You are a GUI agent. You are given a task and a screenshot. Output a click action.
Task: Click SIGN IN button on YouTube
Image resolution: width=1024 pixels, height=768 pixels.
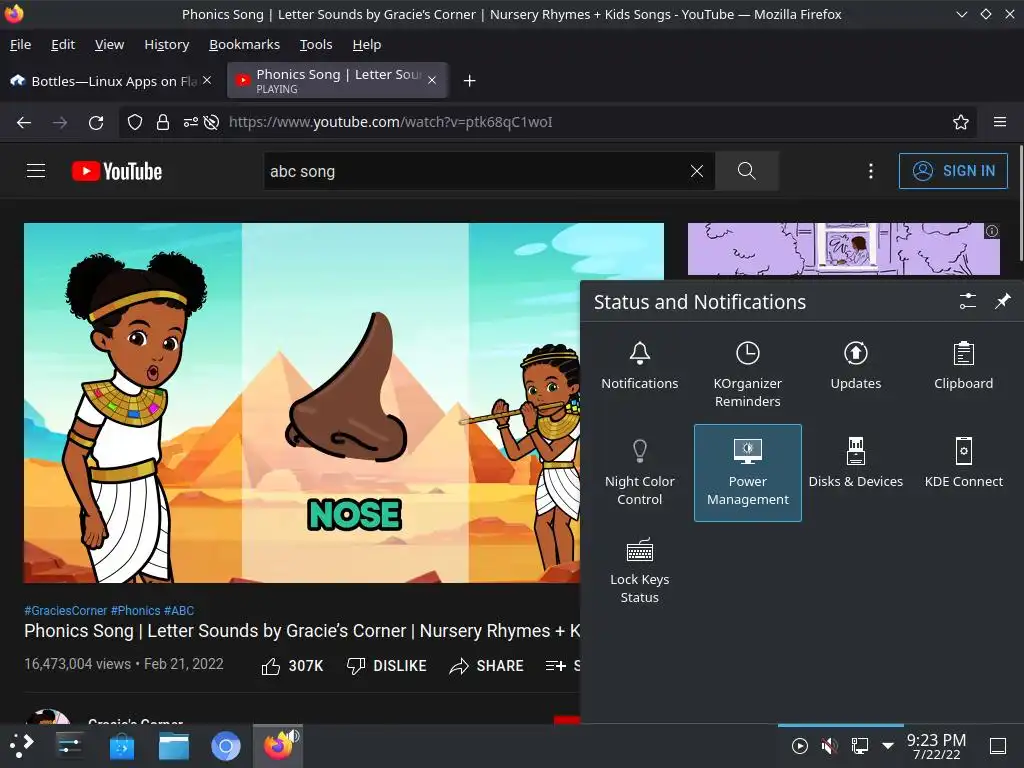tap(953, 171)
